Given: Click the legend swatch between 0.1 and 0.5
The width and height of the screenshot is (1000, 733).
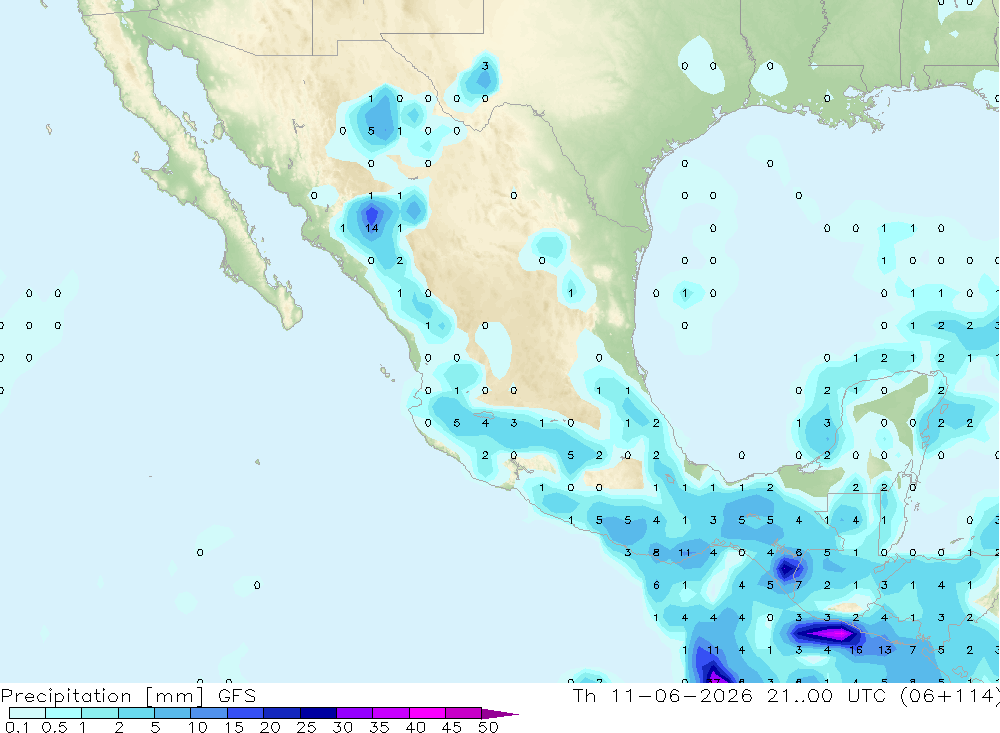Looking at the screenshot, I should [x=27, y=713].
